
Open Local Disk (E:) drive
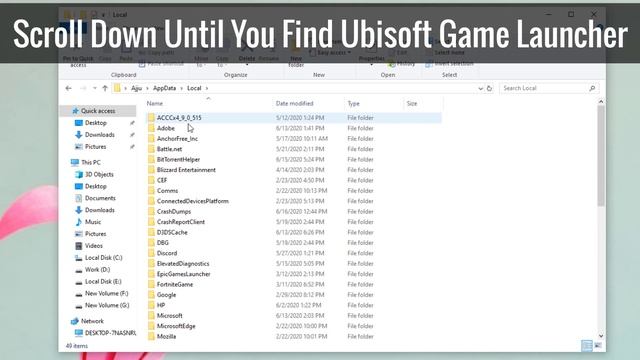(x=103, y=282)
